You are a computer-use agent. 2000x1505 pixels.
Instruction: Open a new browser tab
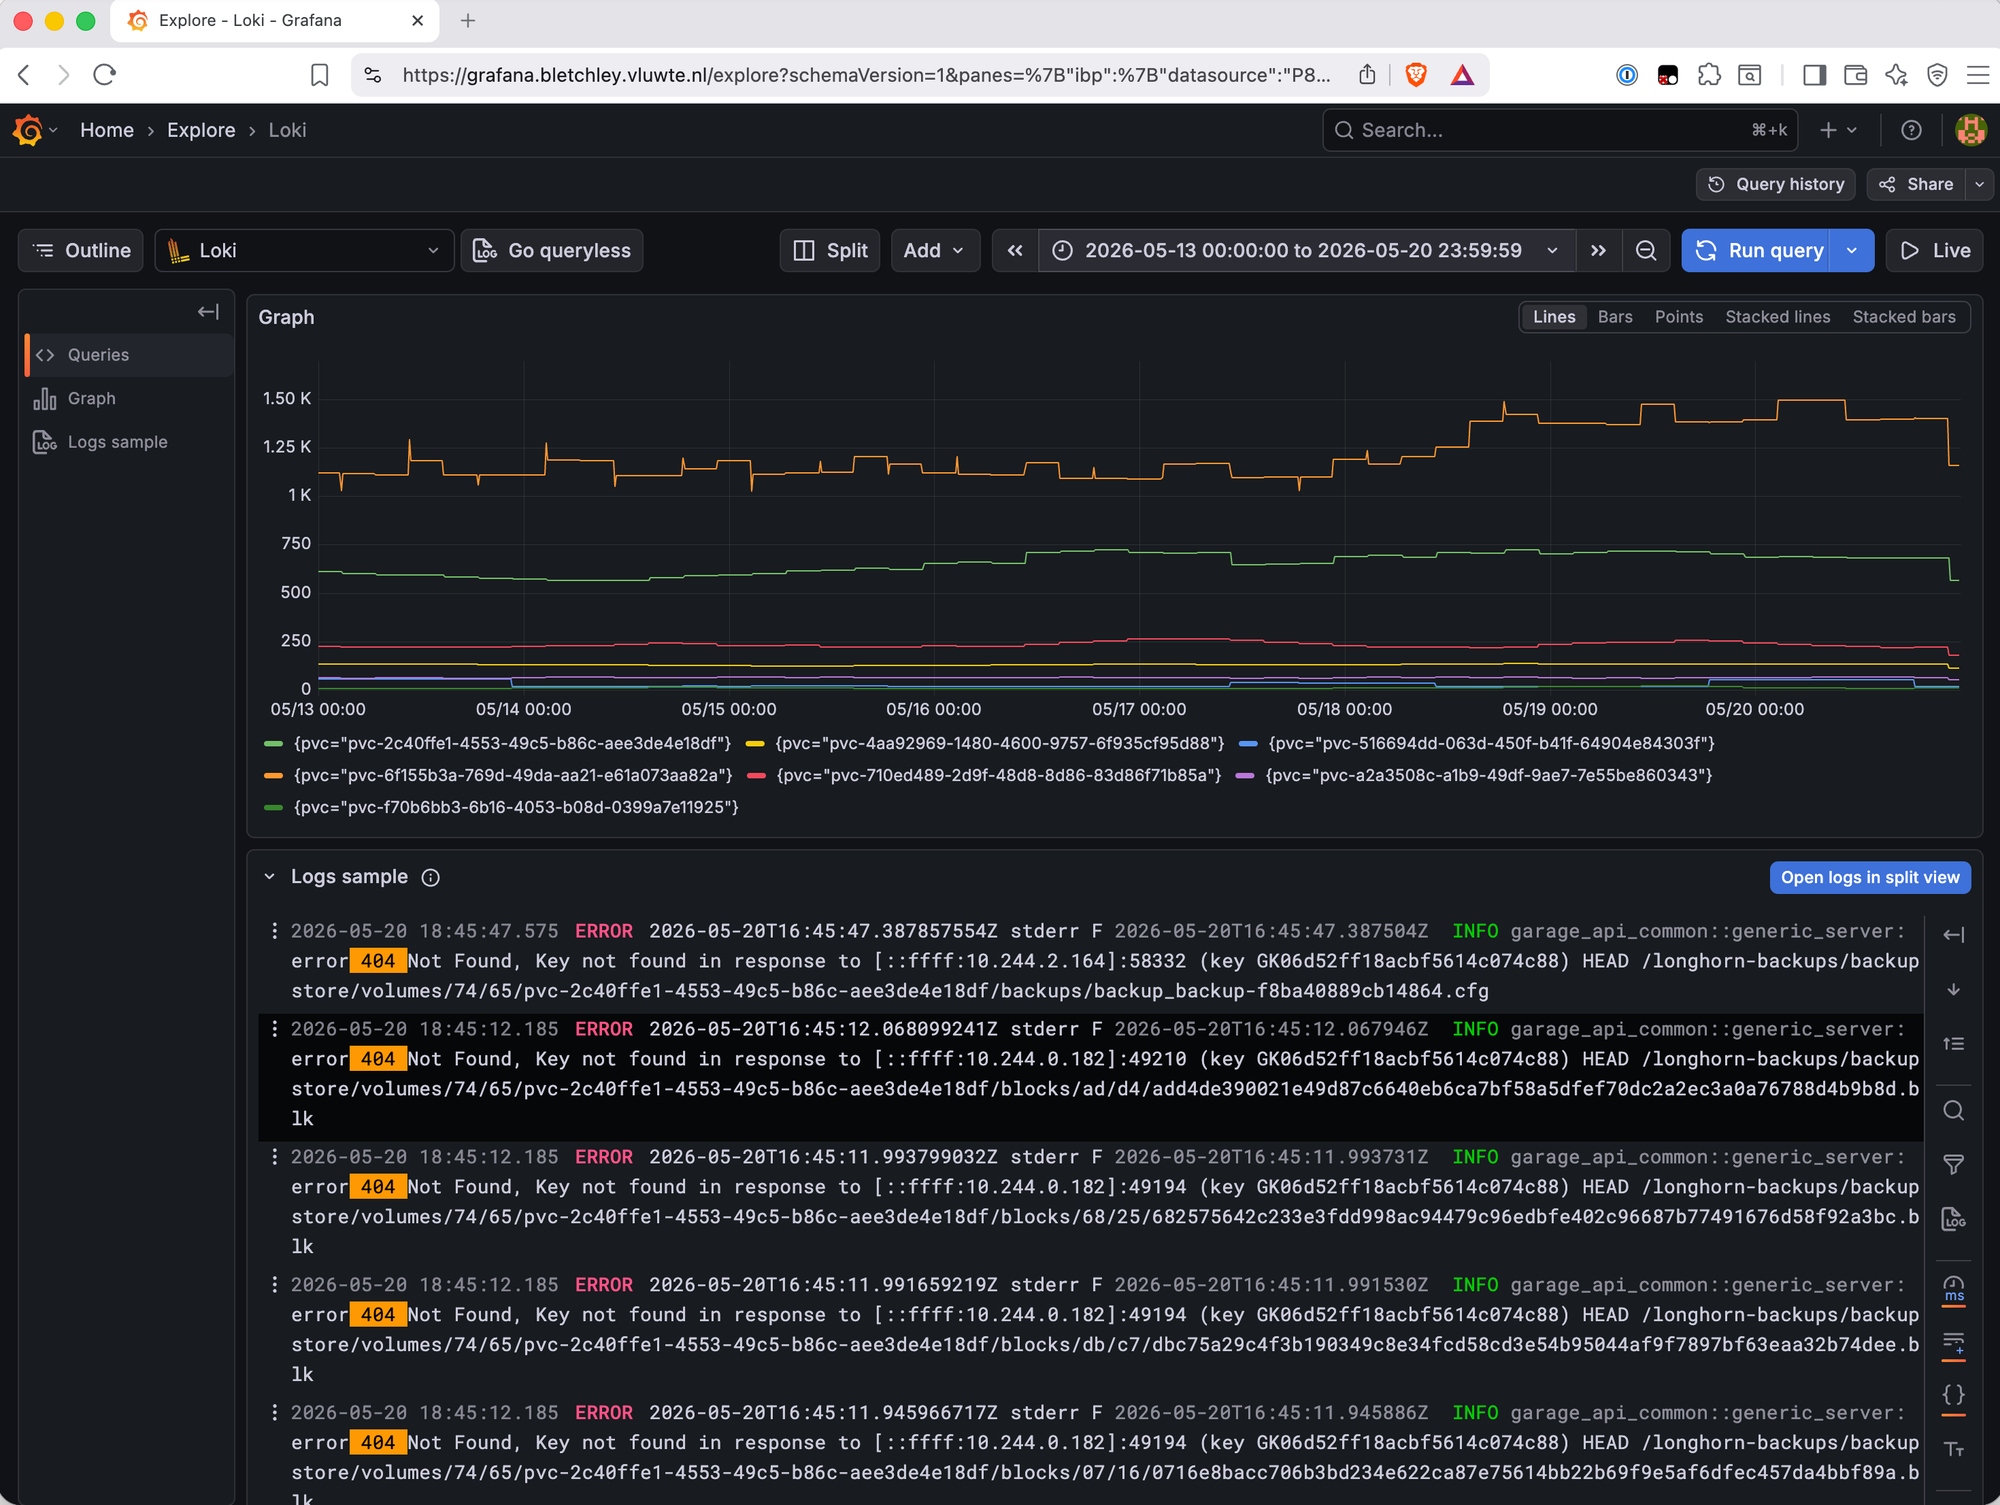point(468,21)
